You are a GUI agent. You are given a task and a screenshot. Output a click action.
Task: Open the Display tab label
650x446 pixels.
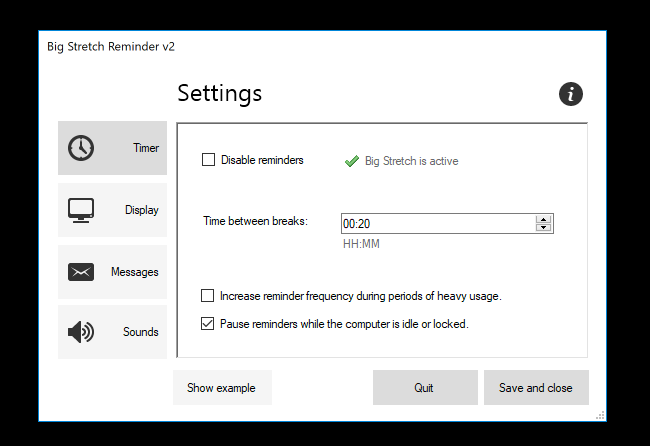pos(142,210)
